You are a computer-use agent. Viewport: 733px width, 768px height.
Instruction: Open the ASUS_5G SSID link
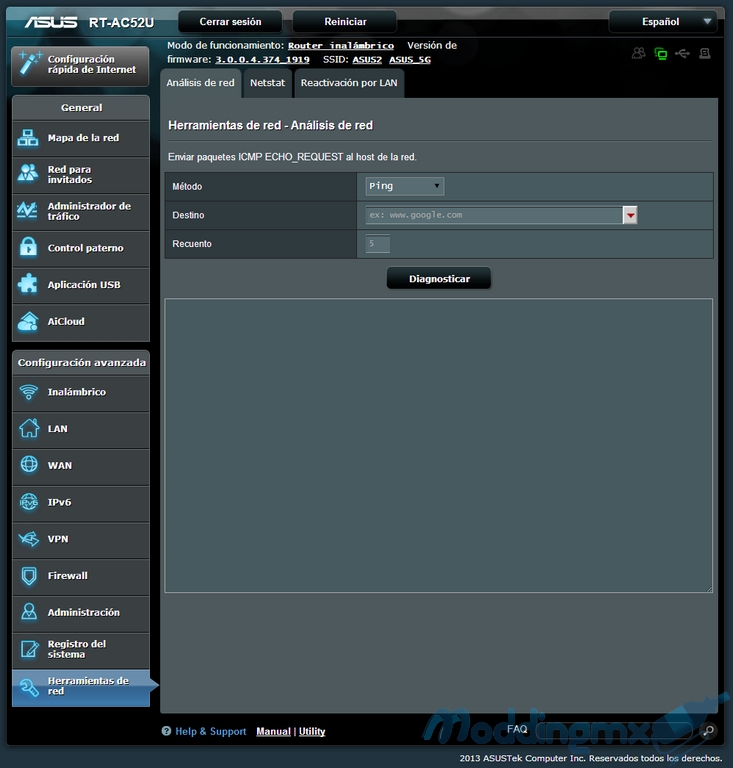[410, 60]
